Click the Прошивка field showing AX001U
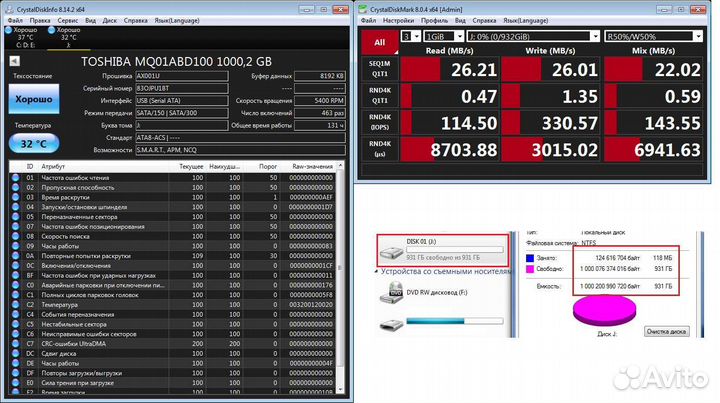This screenshot has height=403, width=720. point(182,76)
